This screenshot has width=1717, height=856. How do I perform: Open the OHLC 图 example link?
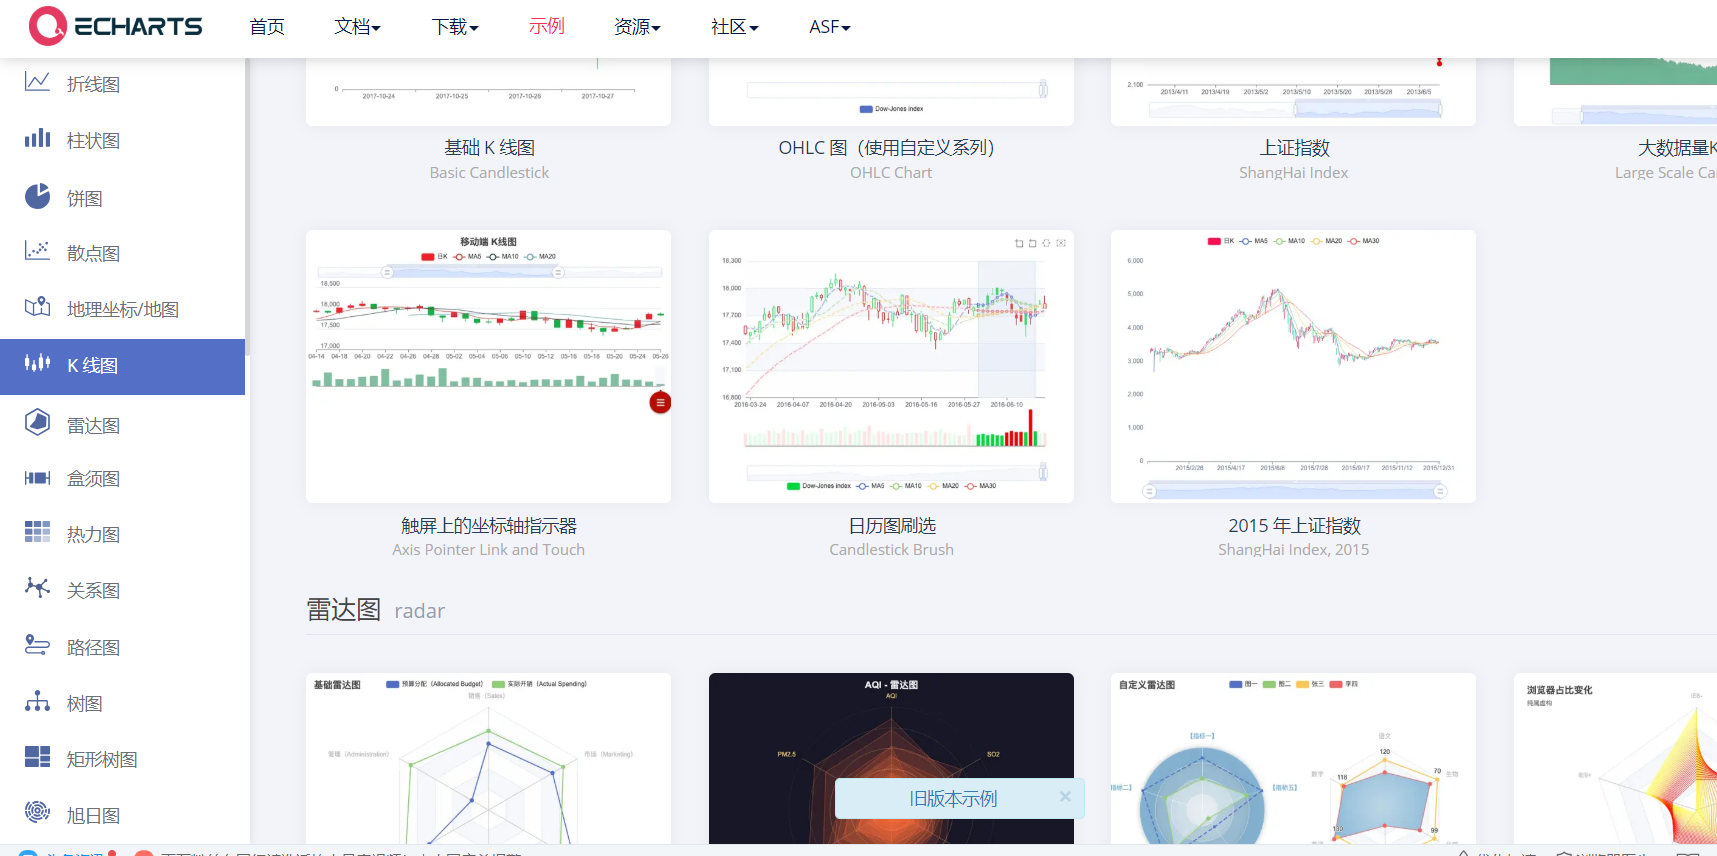click(886, 147)
